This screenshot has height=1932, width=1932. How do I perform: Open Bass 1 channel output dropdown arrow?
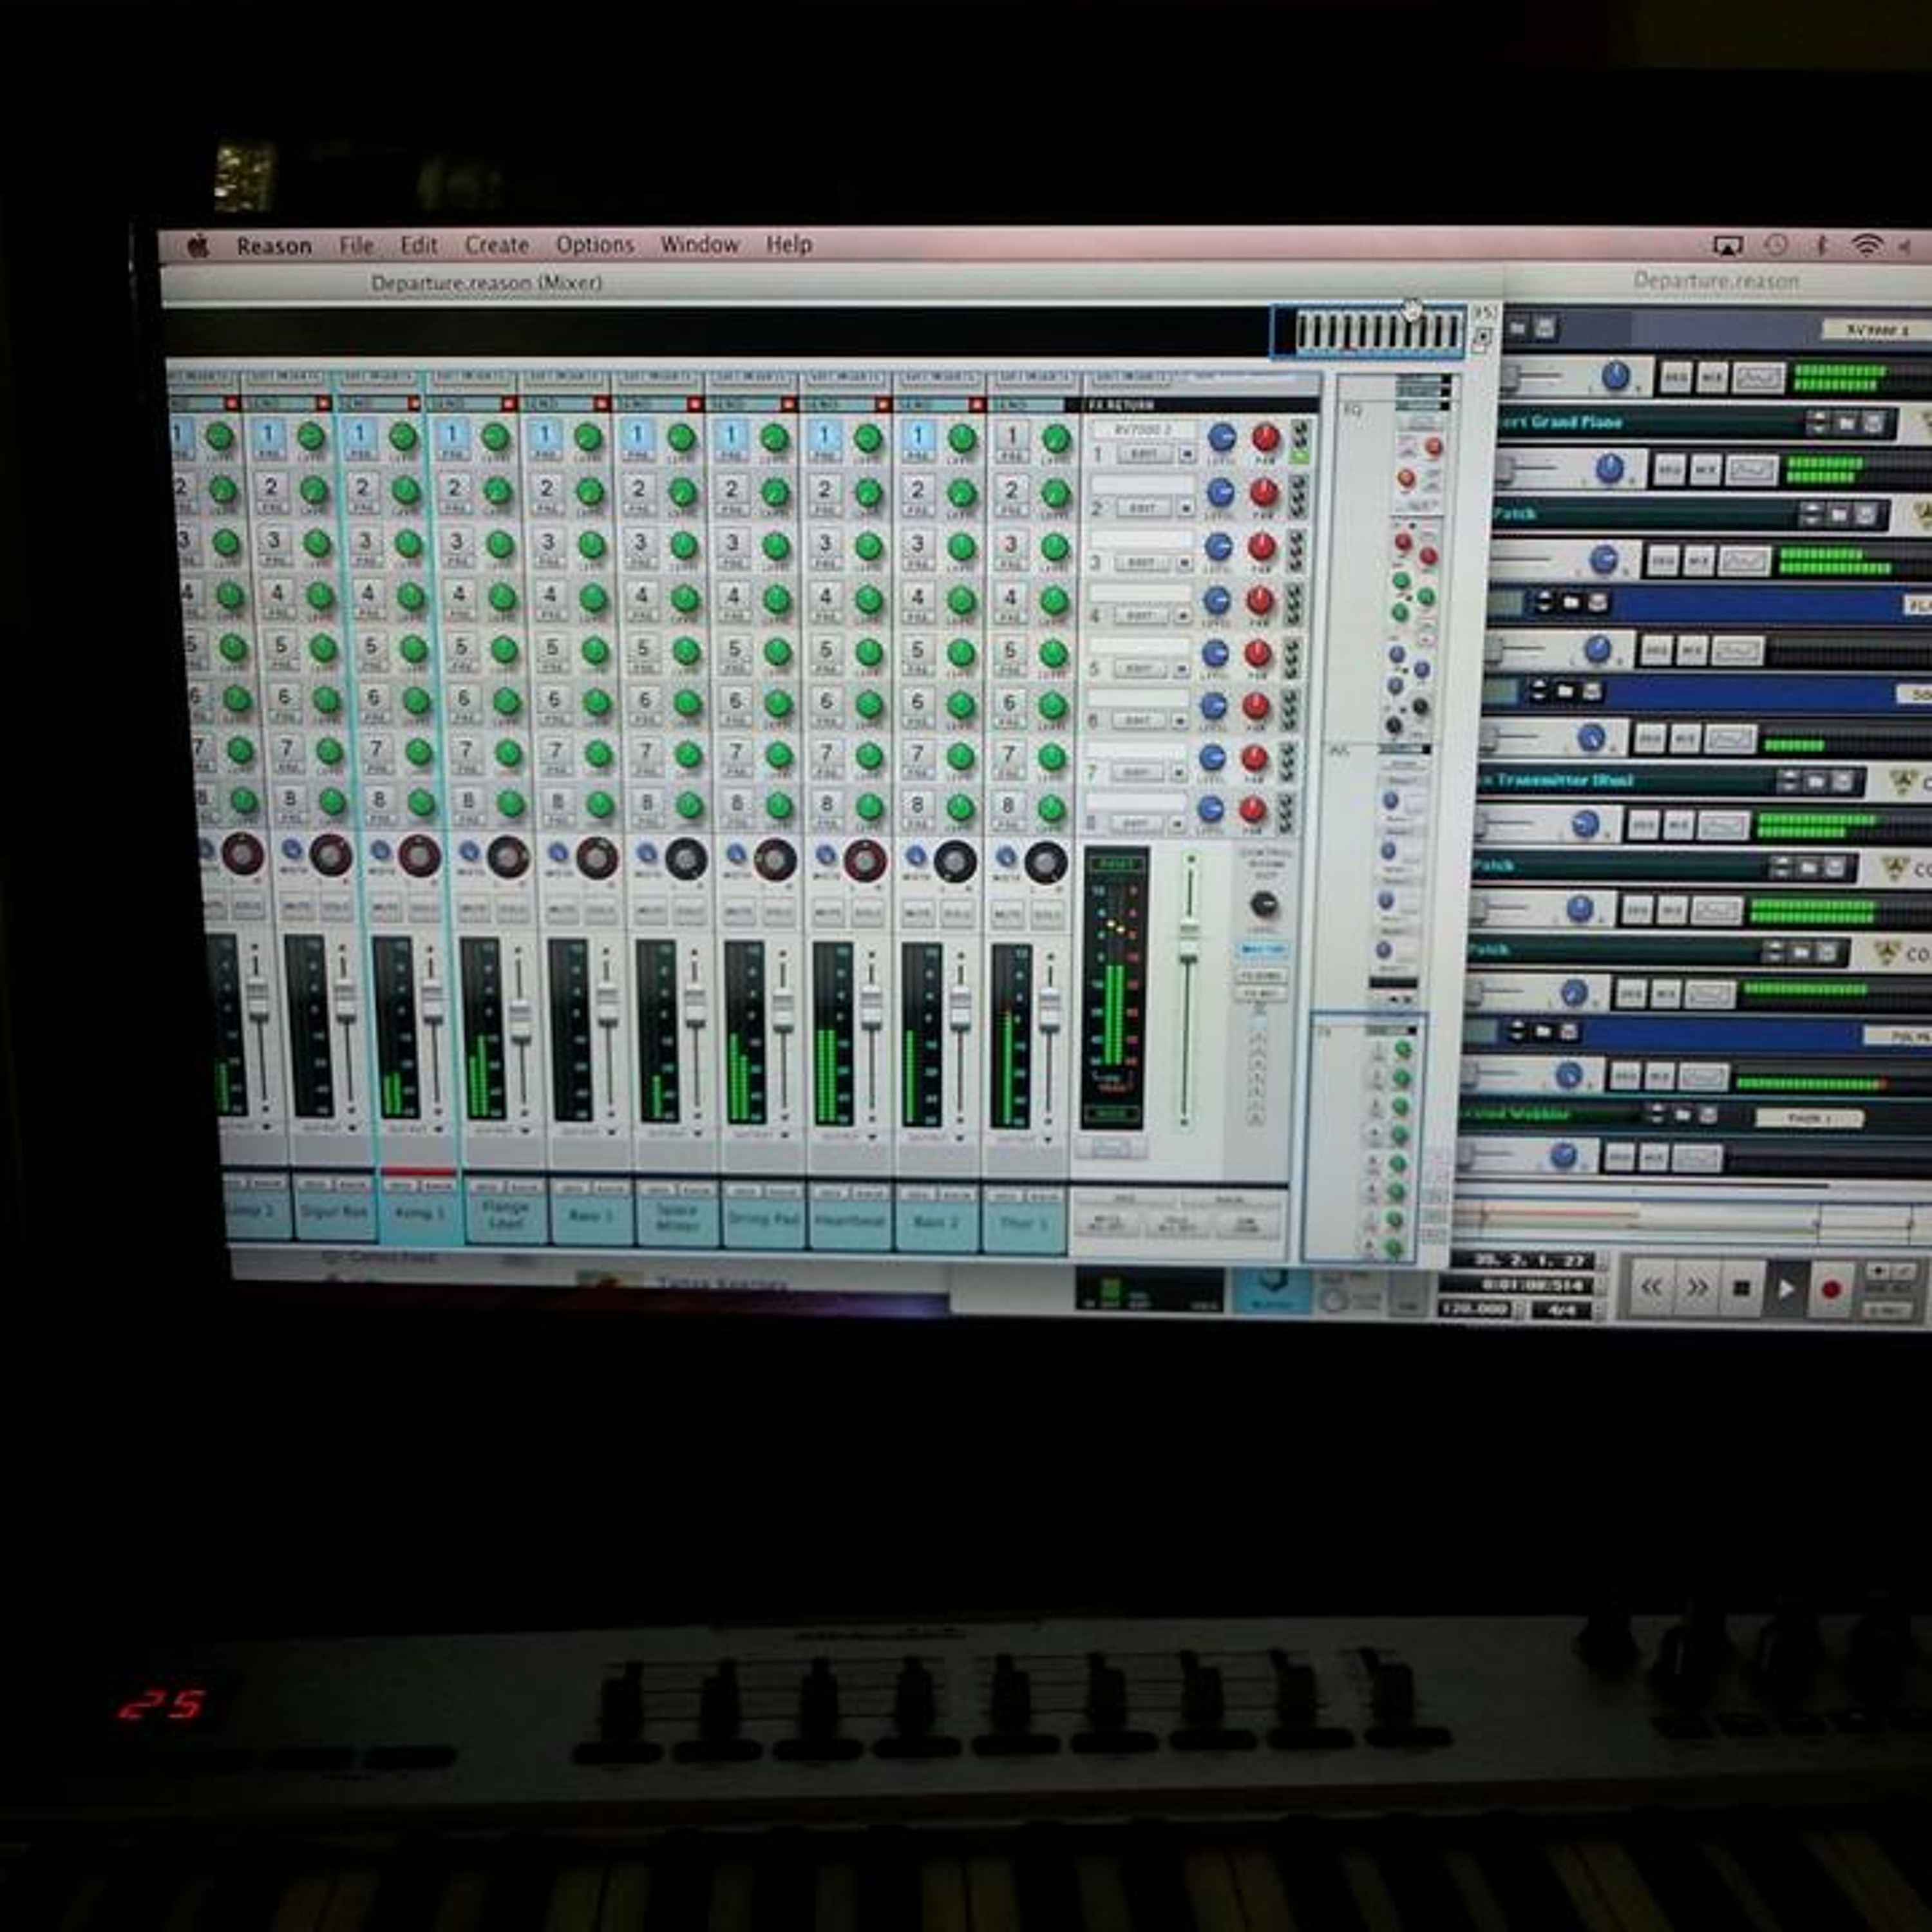point(611,1132)
